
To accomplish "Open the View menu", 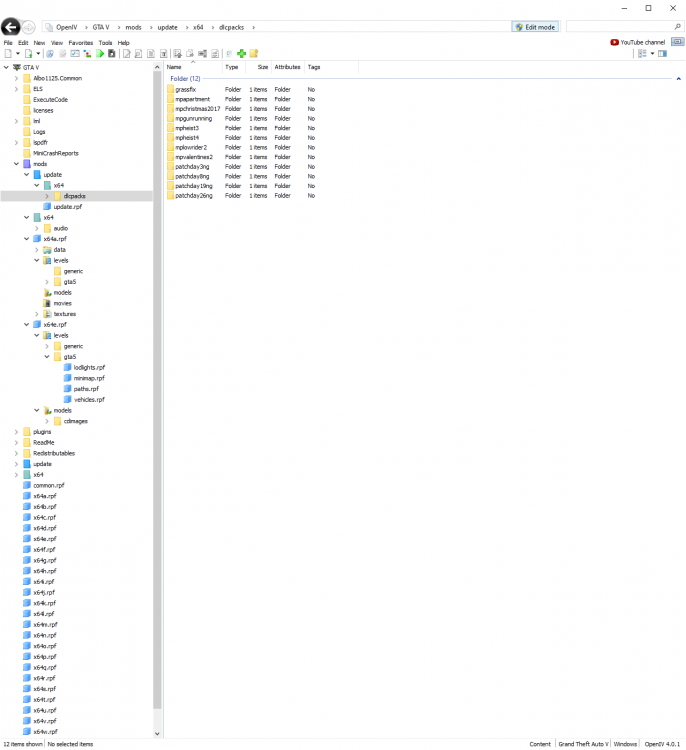I will (x=57, y=43).
